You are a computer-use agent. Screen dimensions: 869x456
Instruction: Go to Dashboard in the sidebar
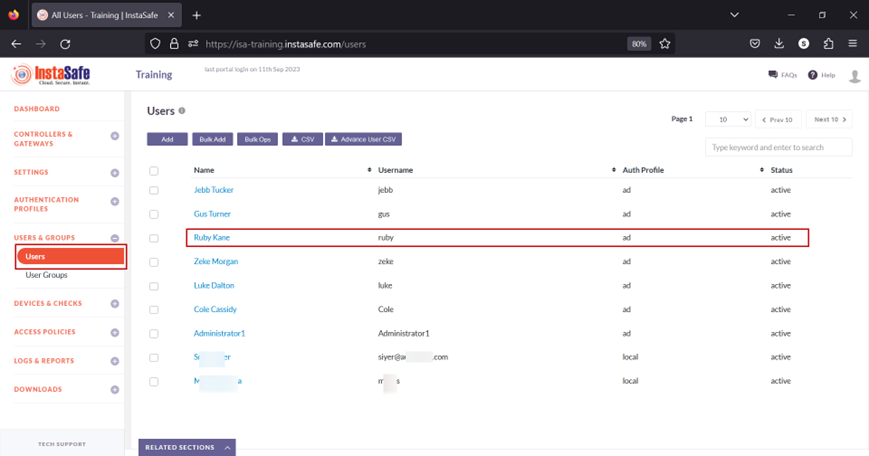click(37, 109)
